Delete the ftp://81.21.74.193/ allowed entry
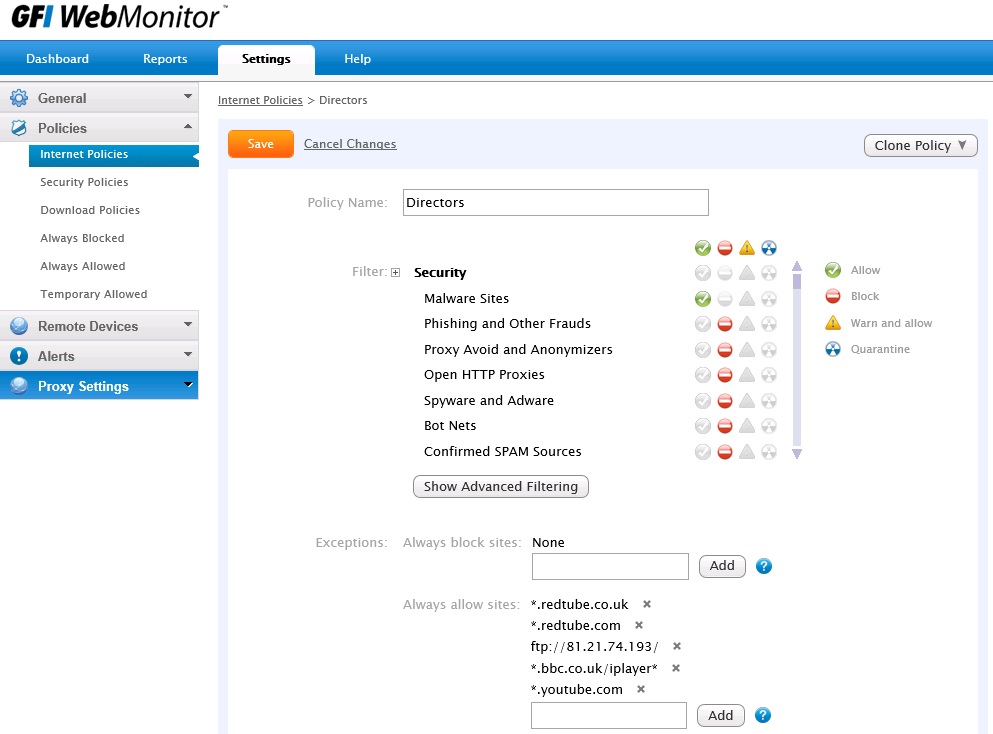Image resolution: width=993 pixels, height=734 pixels. tap(677, 646)
